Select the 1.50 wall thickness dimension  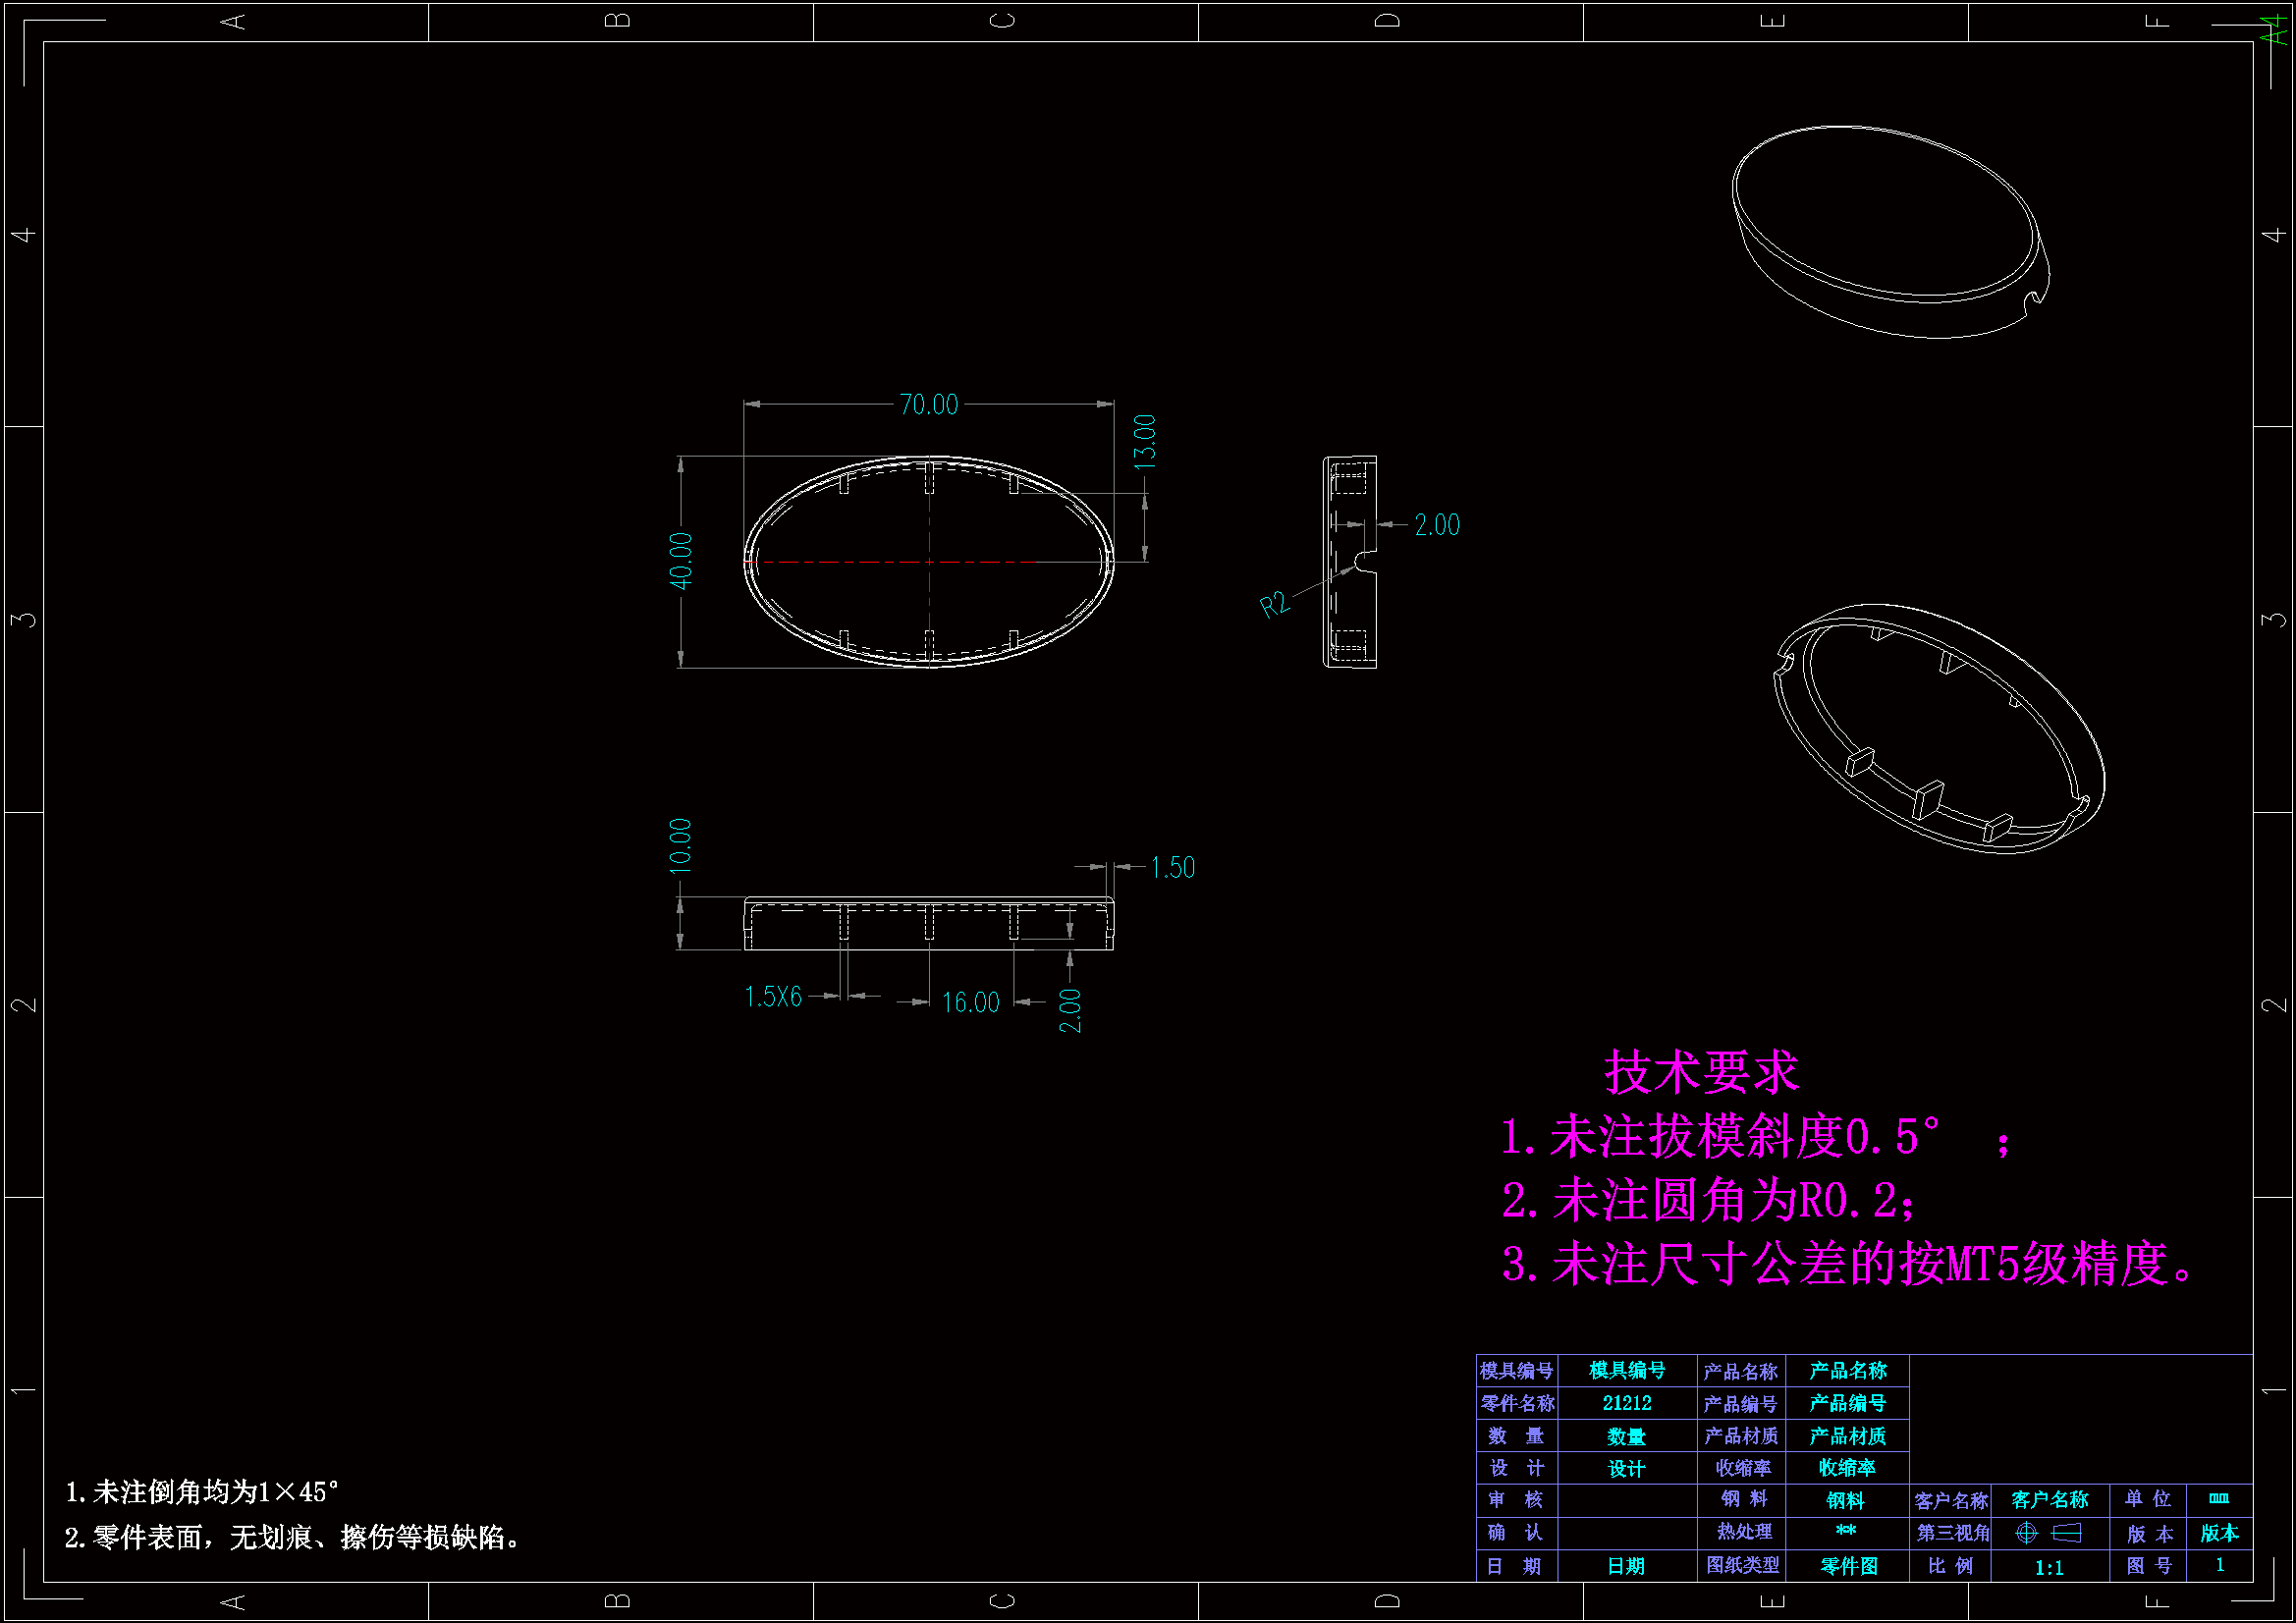[1172, 867]
